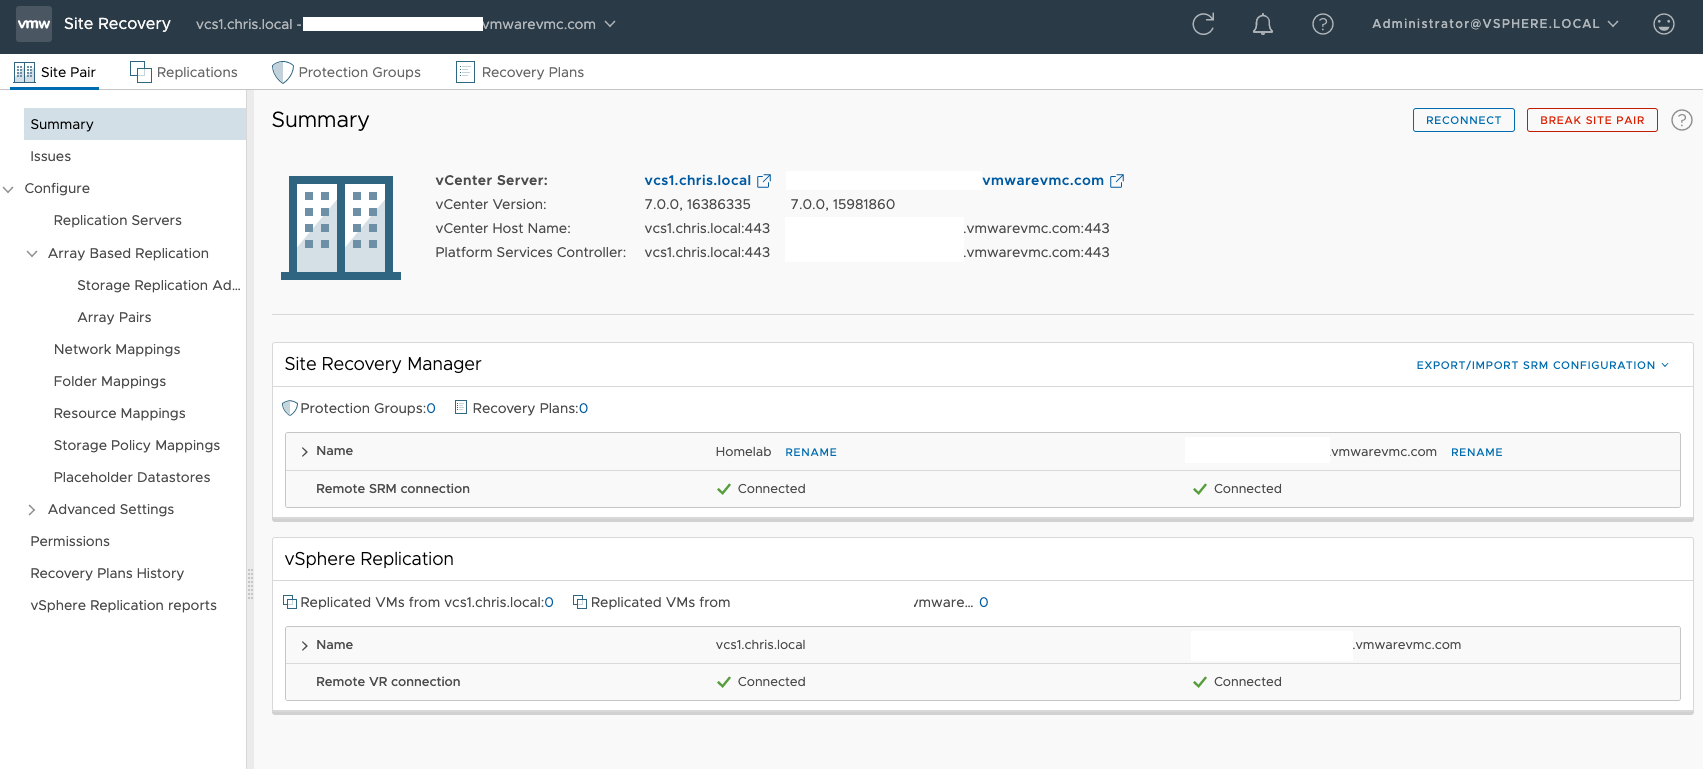Click the Break Site Pair button

click(1591, 120)
